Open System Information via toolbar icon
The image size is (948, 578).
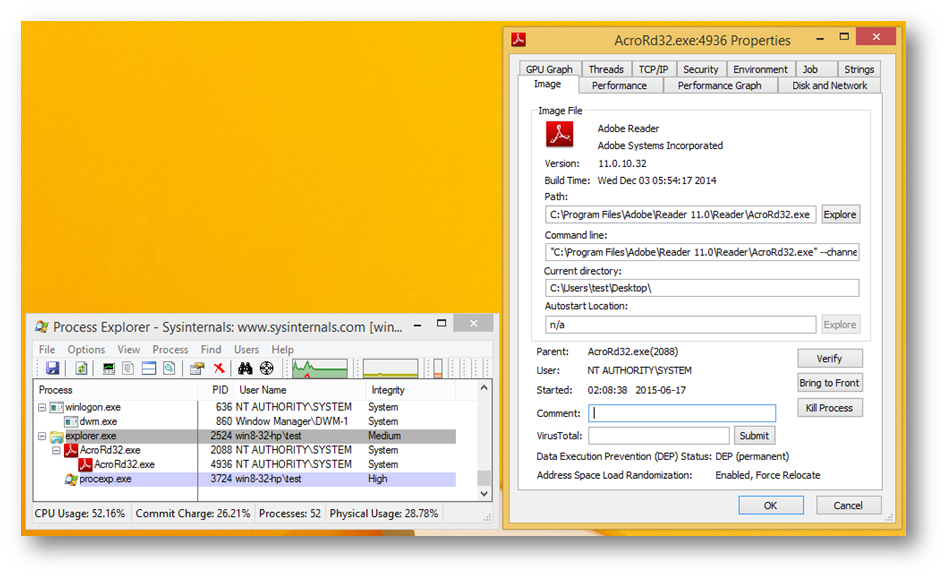[x=109, y=369]
